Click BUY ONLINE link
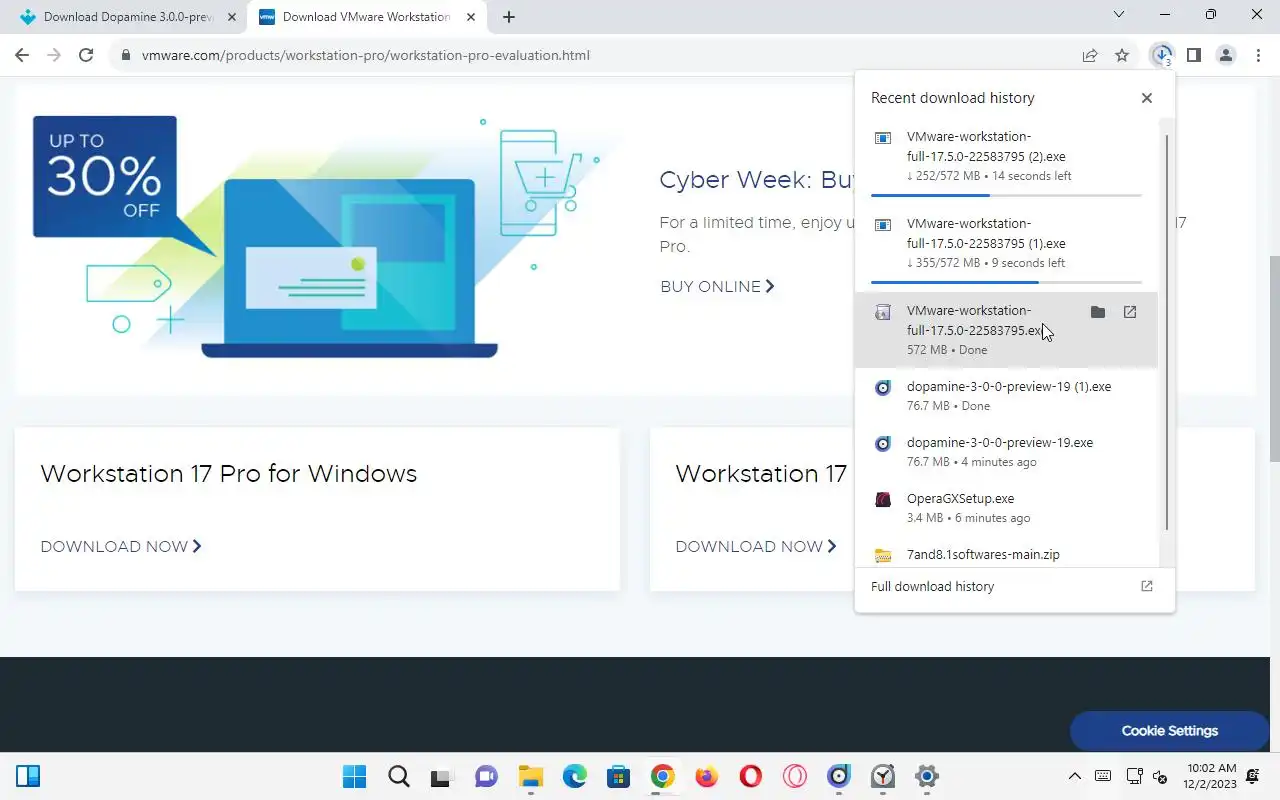This screenshot has width=1280, height=800. [x=717, y=286]
